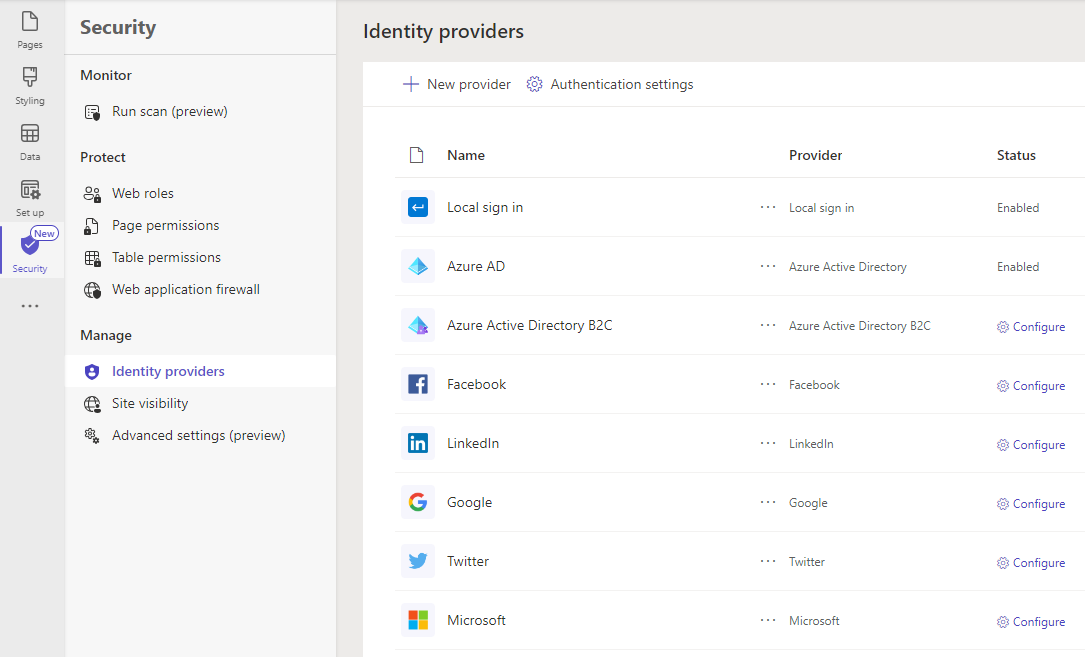Click the Facebook provider icon
Viewport: 1085px width, 657px height.
click(x=417, y=384)
